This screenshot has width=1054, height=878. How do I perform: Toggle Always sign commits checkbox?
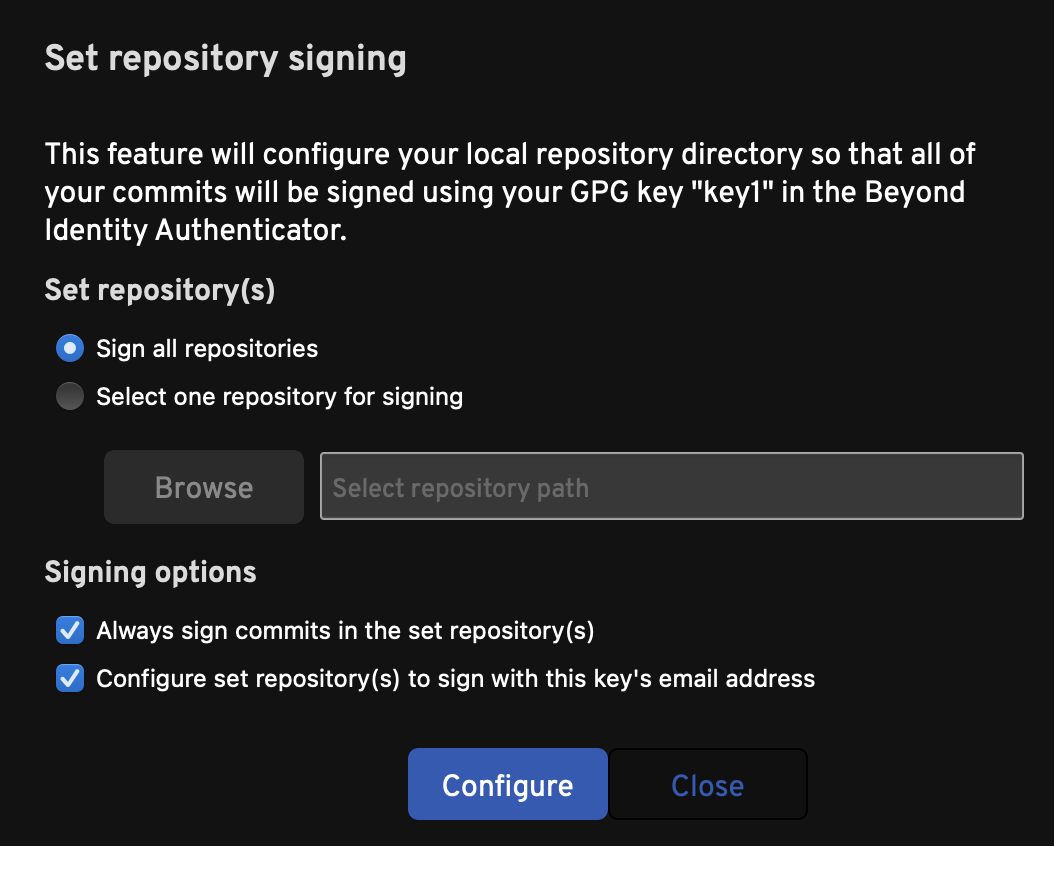[70, 631]
